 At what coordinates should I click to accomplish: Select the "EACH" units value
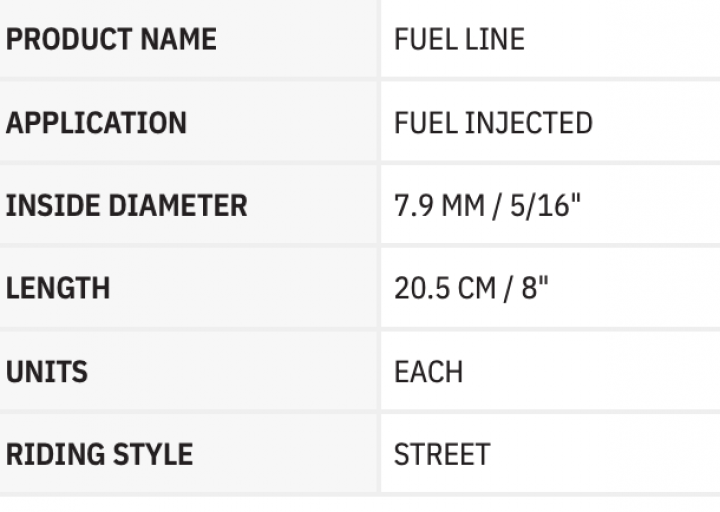pyautogui.click(x=429, y=372)
